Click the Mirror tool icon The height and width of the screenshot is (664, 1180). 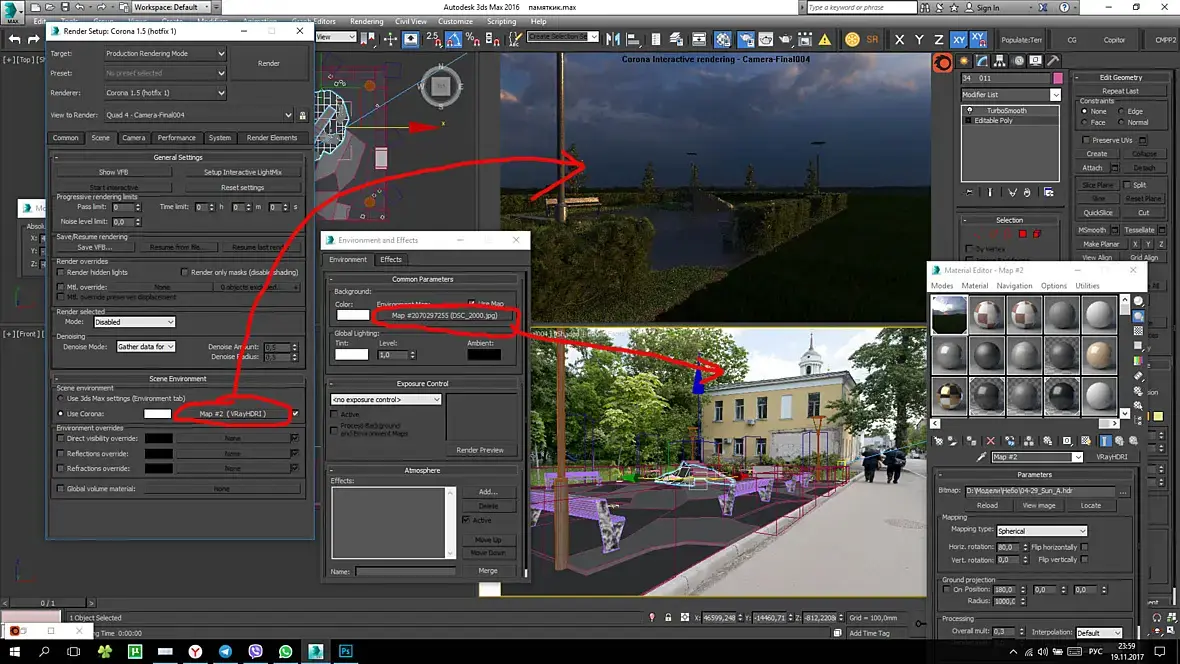[x=613, y=39]
